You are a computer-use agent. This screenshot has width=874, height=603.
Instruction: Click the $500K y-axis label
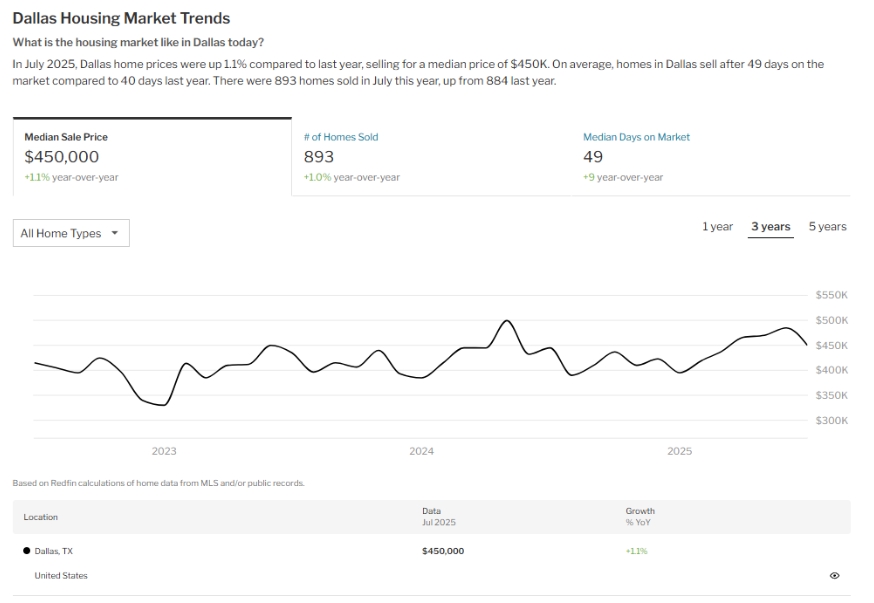[831, 321]
